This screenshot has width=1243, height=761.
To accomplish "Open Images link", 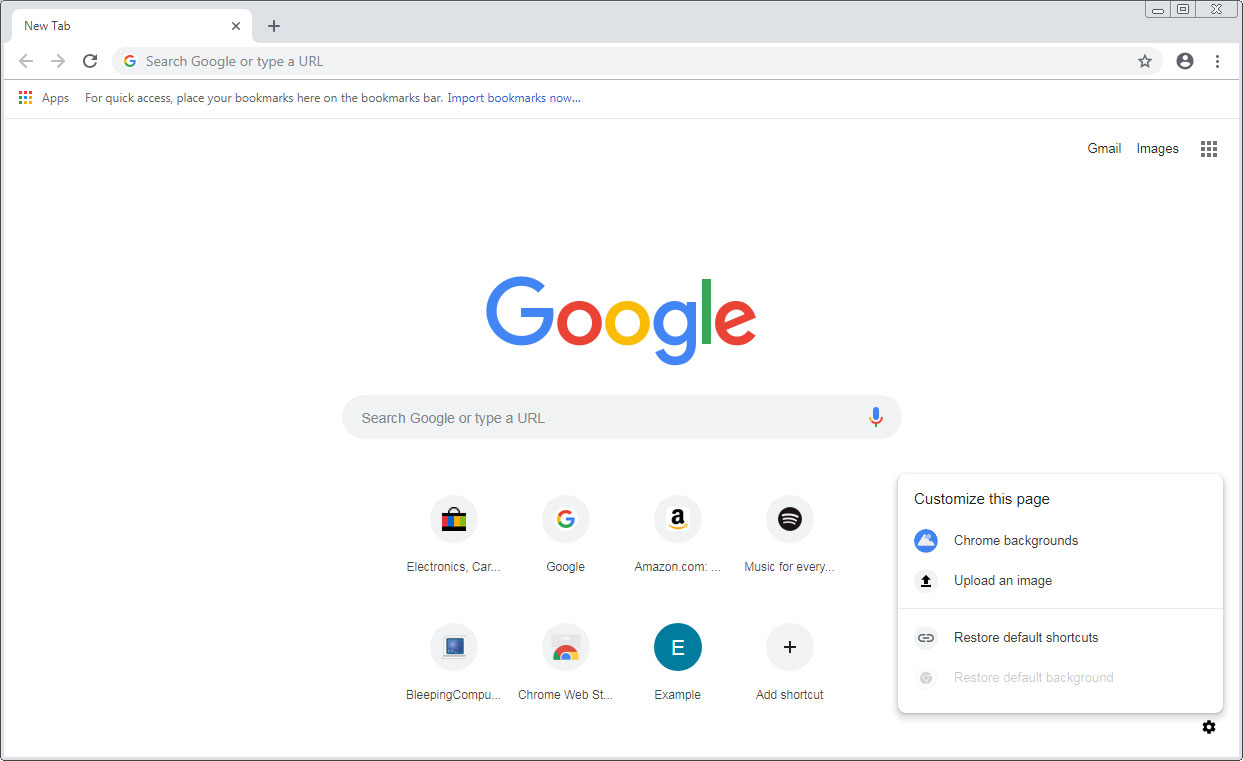I will (x=1157, y=148).
